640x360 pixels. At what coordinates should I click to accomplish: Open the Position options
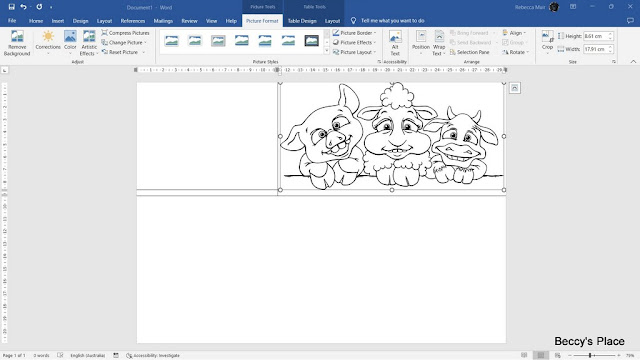[x=421, y=44]
